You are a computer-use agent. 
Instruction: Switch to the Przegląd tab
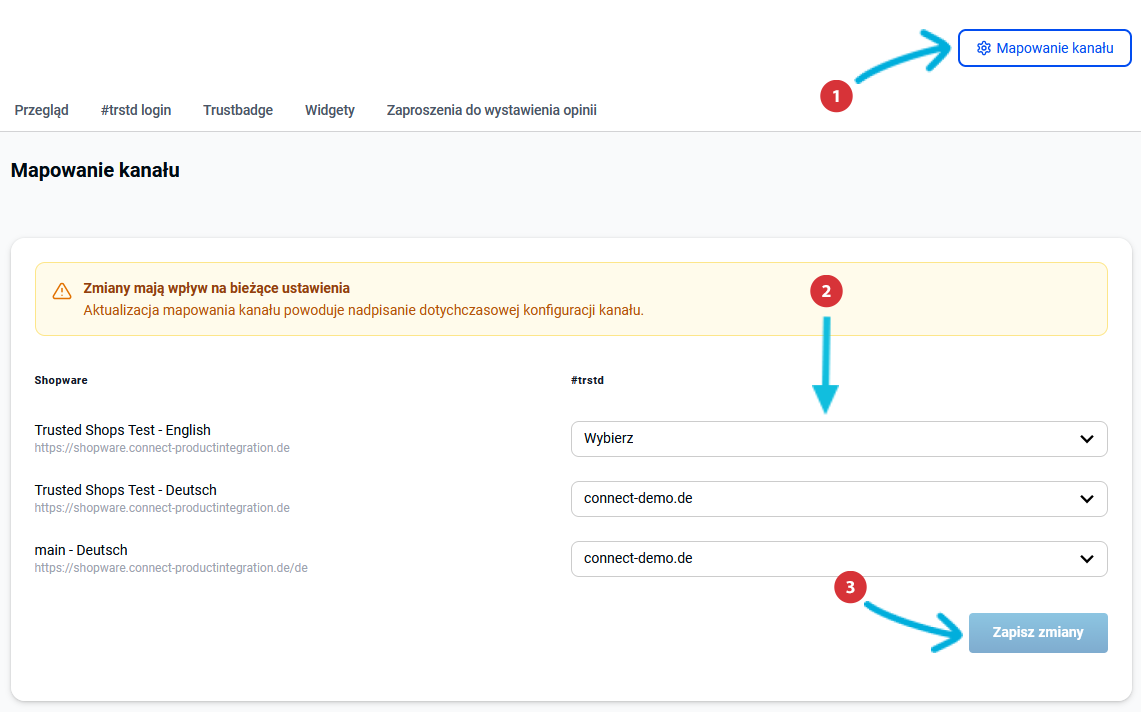(42, 110)
